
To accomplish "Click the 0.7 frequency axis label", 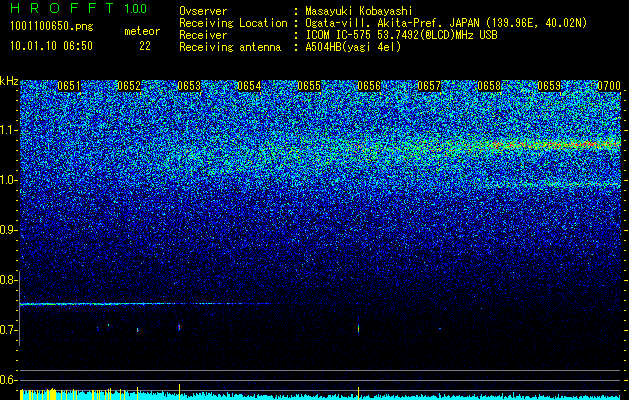I will pos(8,330).
